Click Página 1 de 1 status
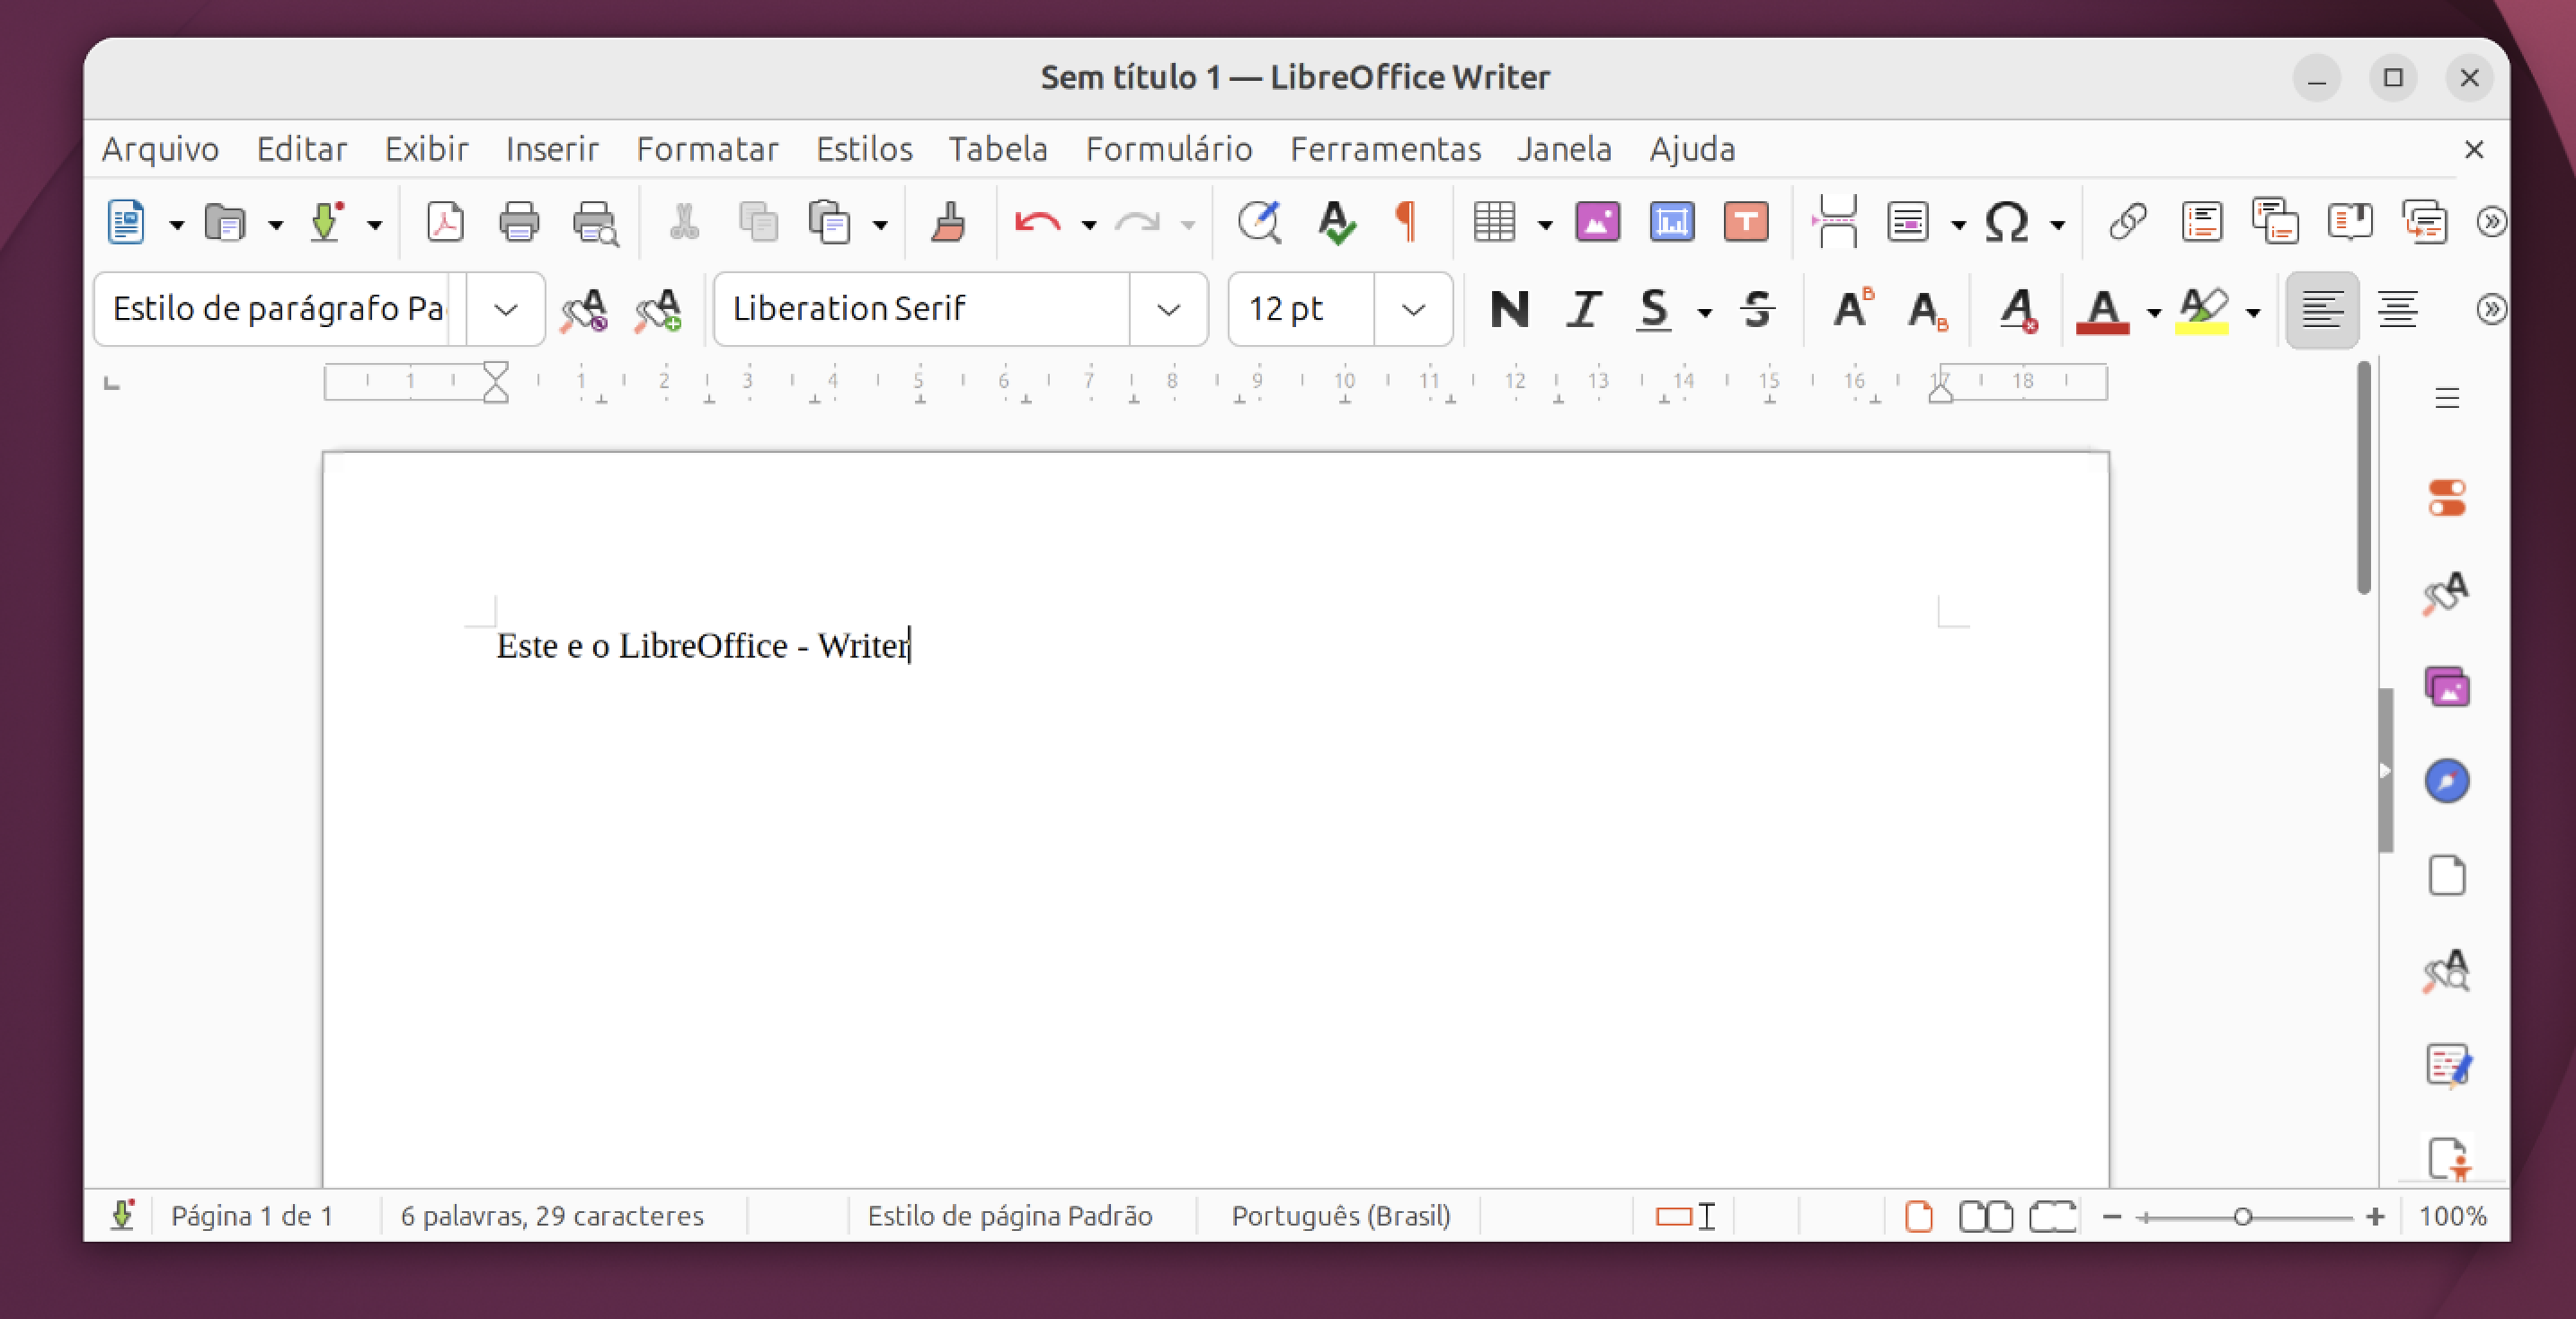This screenshot has width=2576, height=1319. pyautogui.click(x=252, y=1216)
